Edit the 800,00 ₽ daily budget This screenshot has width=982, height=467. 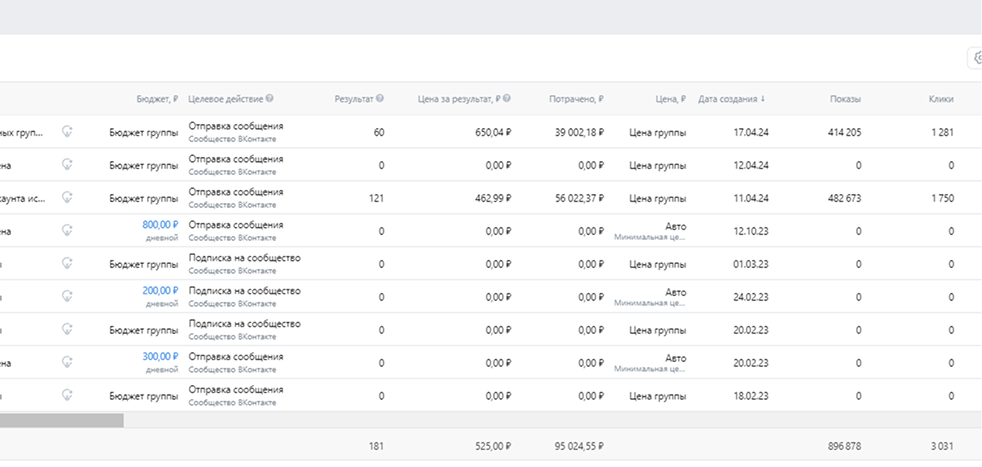[160, 225]
